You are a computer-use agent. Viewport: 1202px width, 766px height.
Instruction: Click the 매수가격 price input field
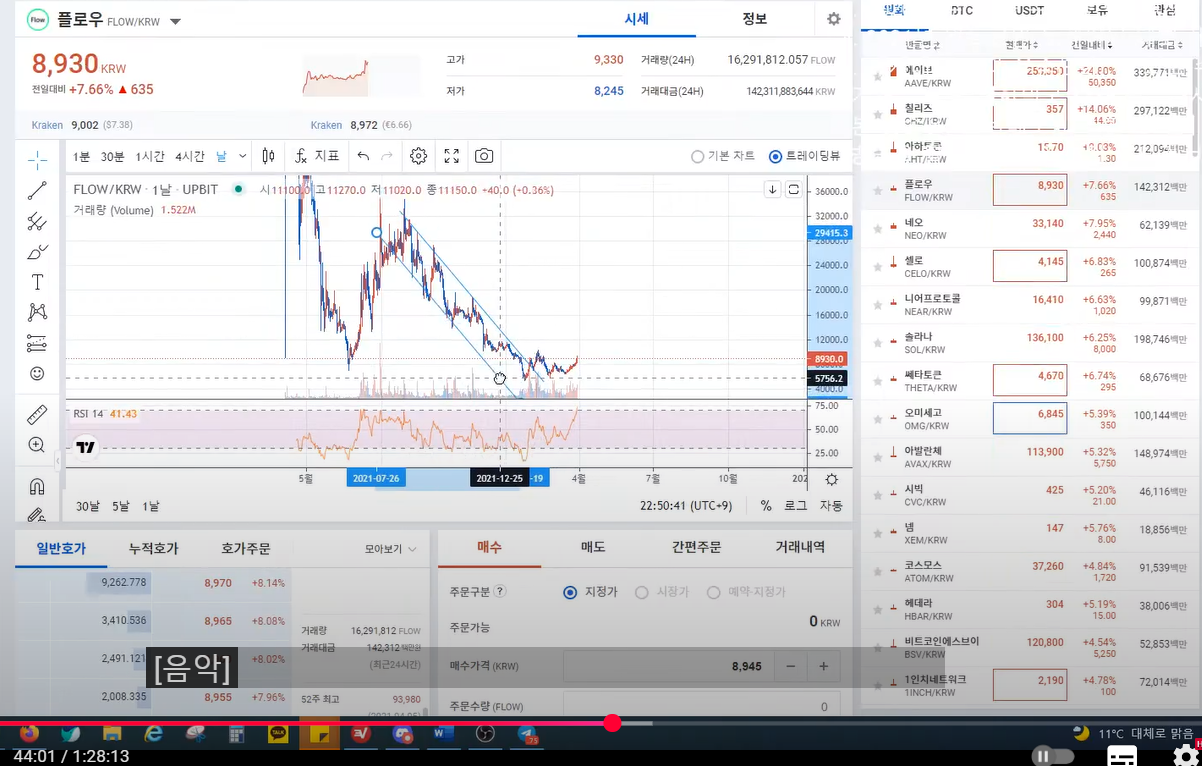(667, 666)
